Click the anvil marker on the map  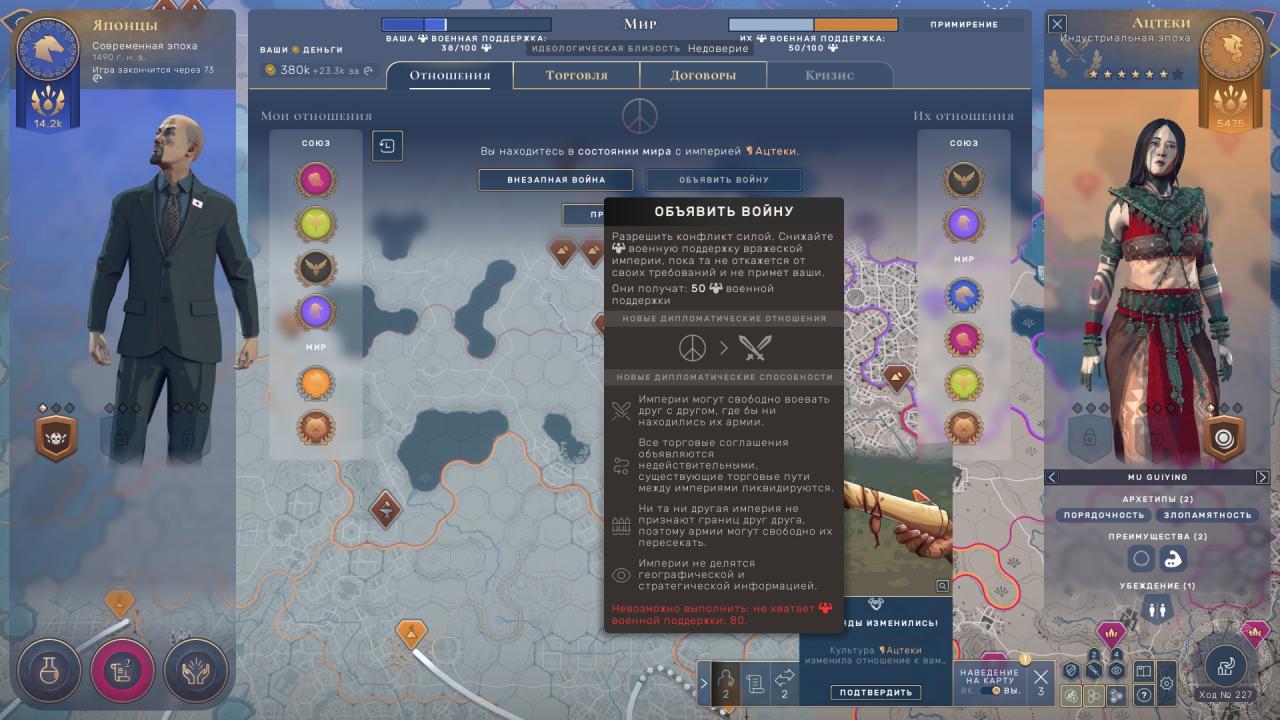(385, 510)
